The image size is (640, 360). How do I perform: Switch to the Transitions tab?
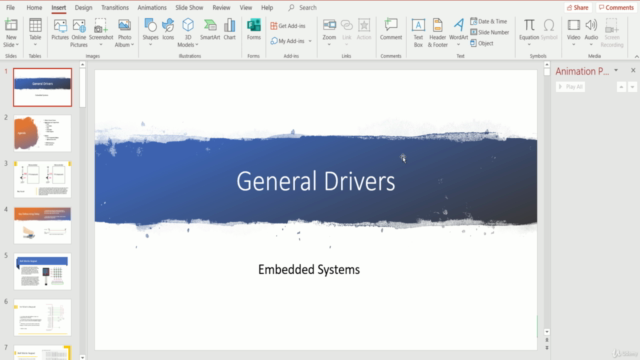pos(115,7)
